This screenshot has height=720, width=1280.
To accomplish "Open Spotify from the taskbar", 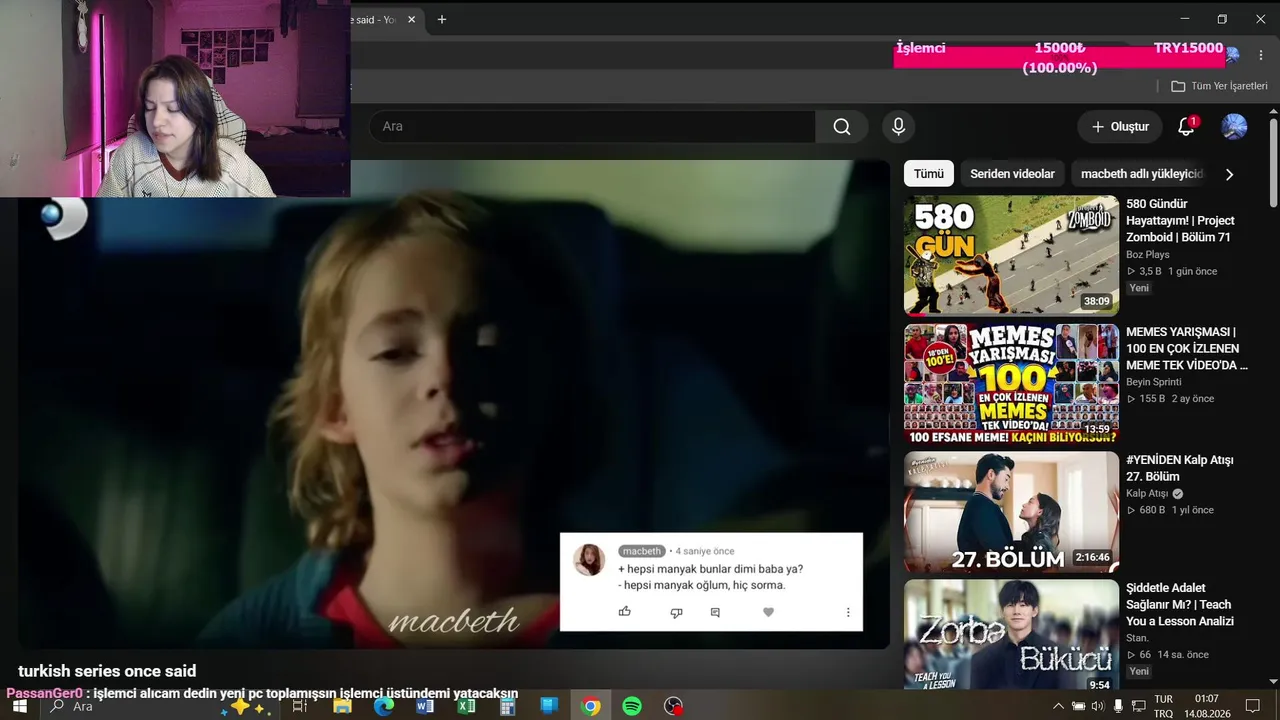I will (632, 706).
